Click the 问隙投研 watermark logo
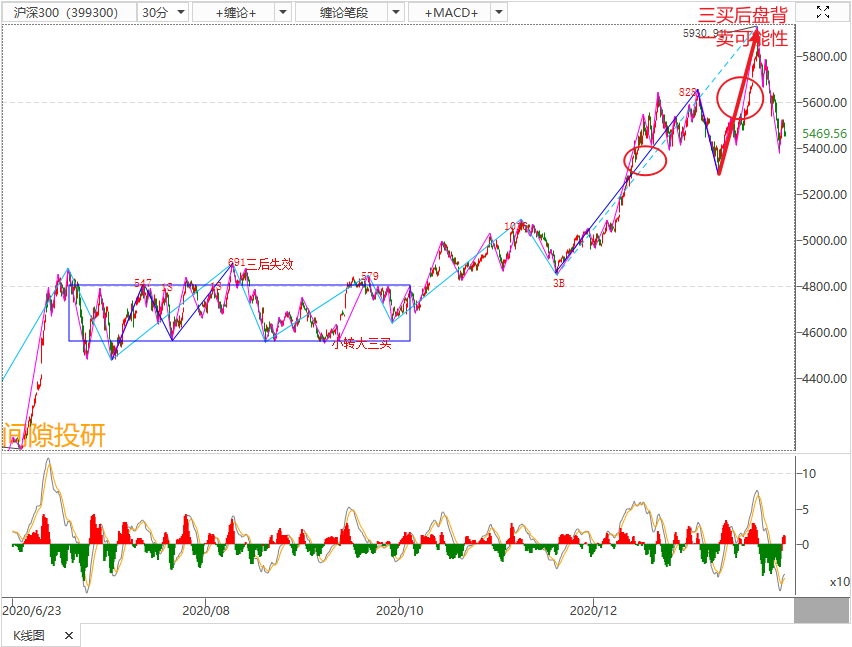 pos(54,436)
